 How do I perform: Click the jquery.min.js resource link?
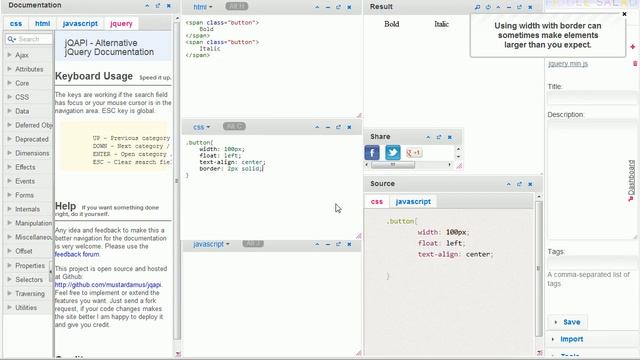point(568,64)
